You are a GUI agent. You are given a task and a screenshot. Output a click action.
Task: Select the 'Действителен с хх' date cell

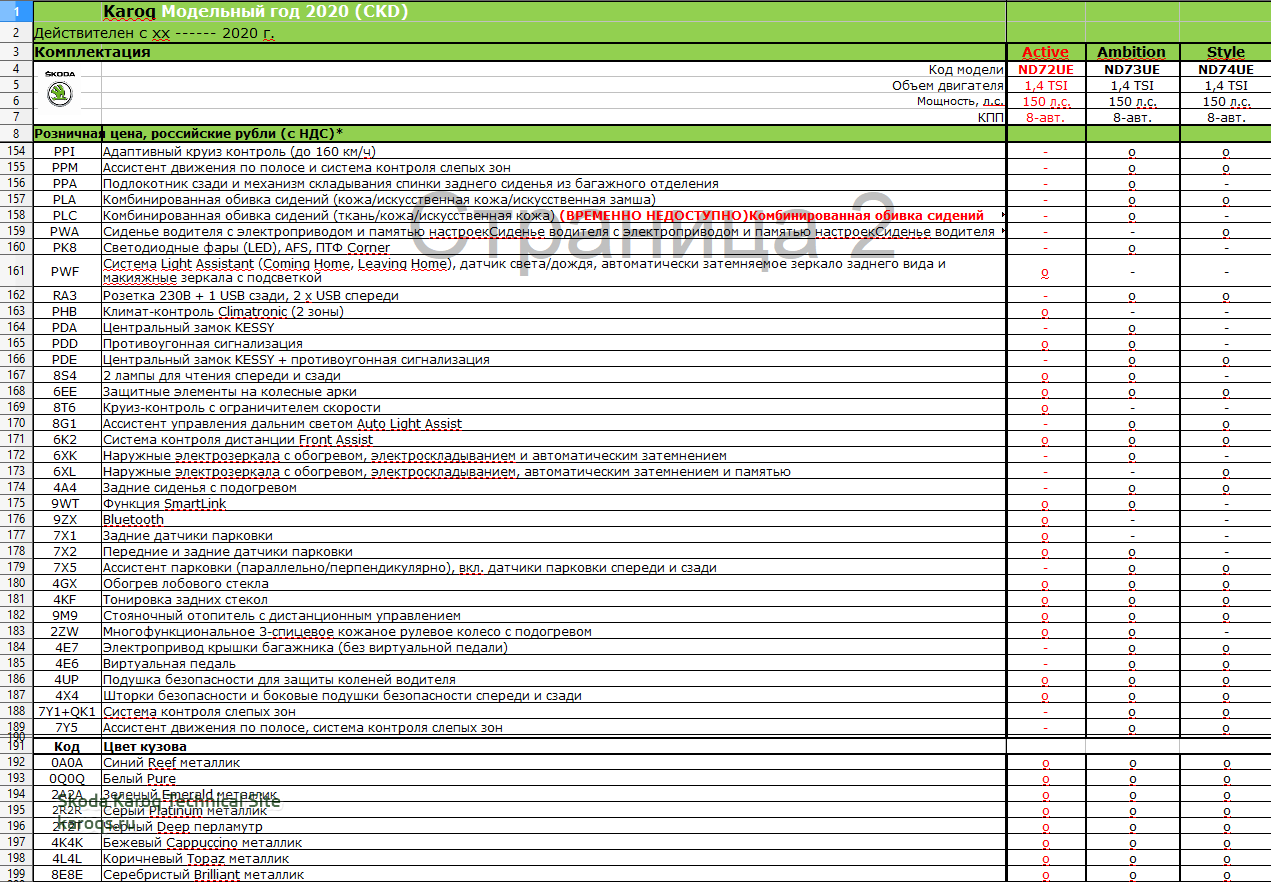(519, 33)
